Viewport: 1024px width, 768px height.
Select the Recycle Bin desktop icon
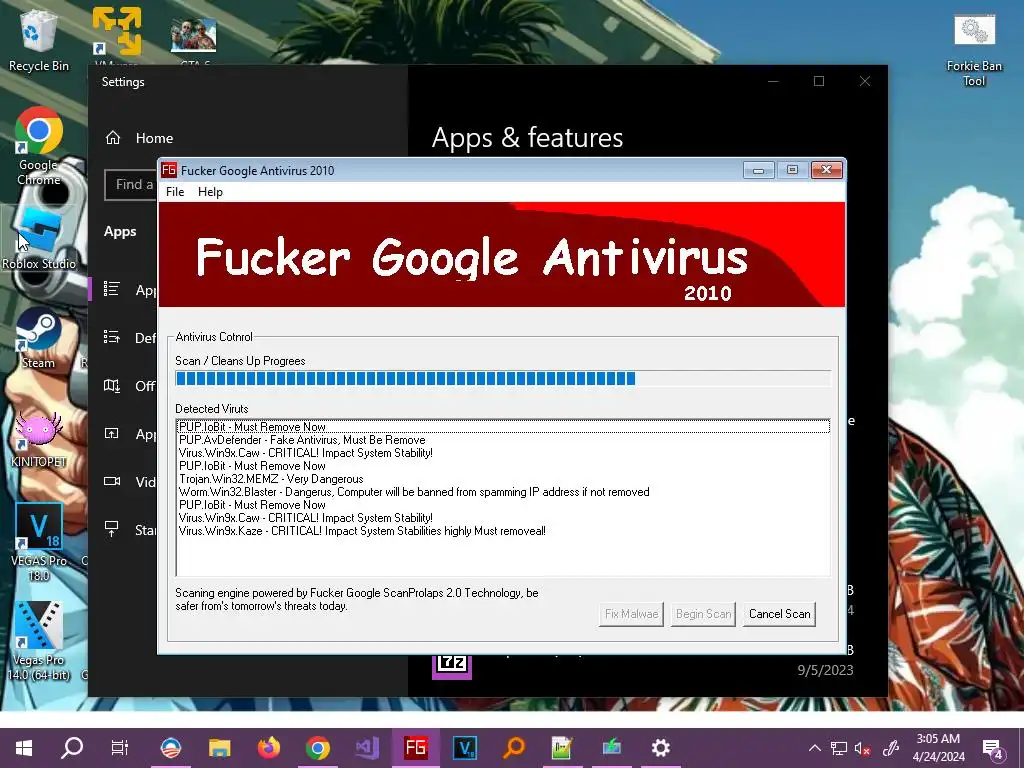[x=39, y=39]
